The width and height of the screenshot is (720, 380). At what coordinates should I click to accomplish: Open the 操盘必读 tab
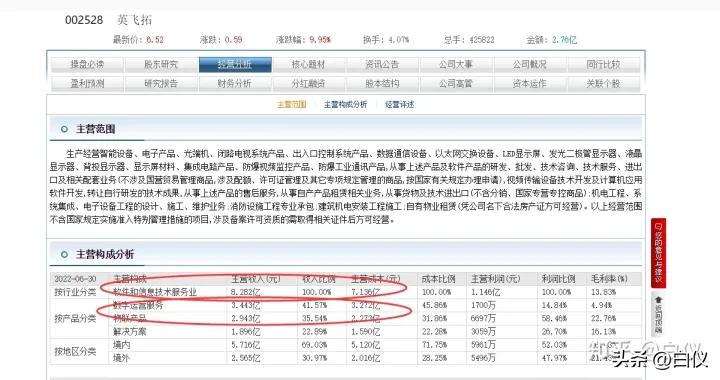(87, 65)
